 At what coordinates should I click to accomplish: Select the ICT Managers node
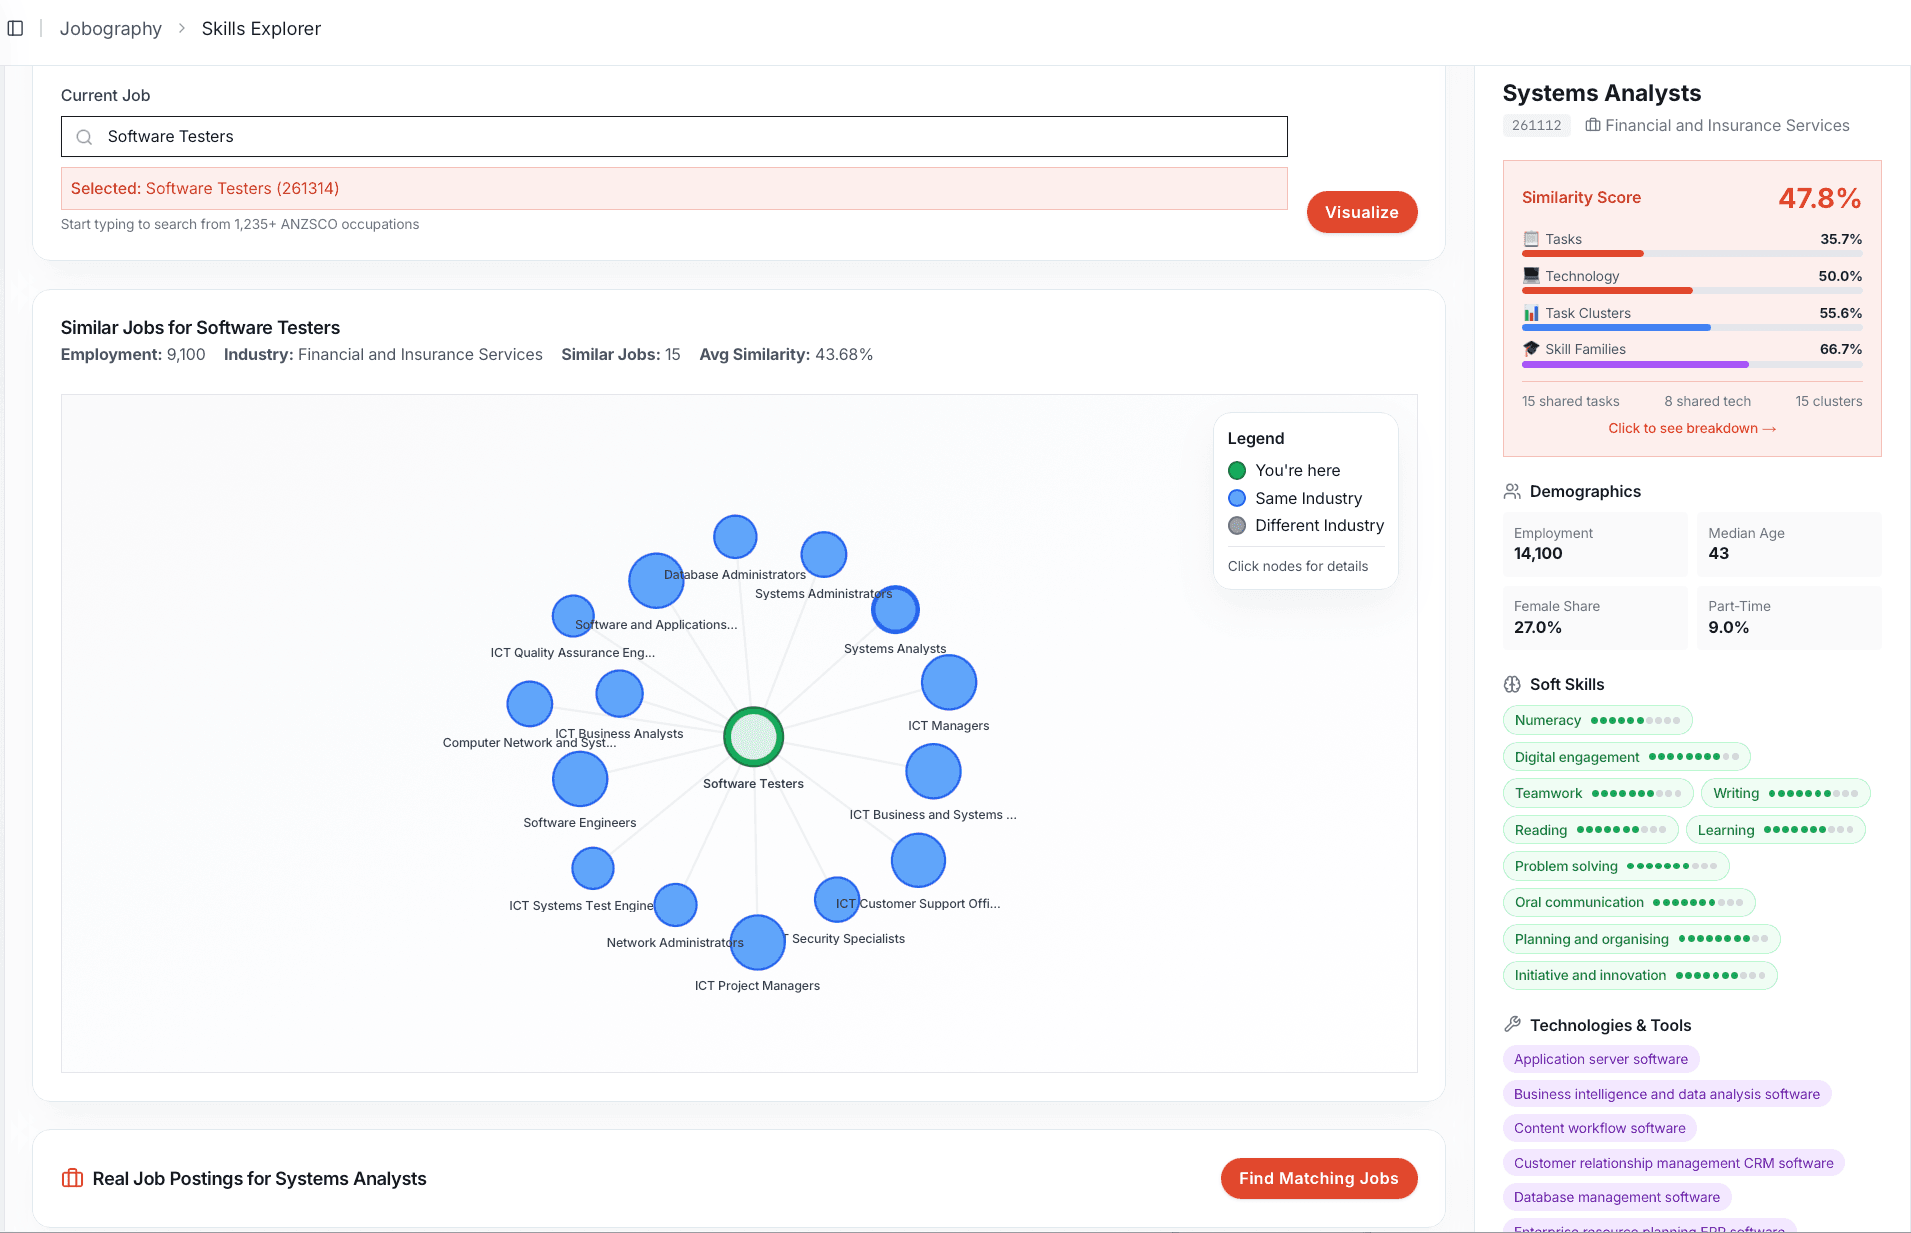[x=949, y=683]
